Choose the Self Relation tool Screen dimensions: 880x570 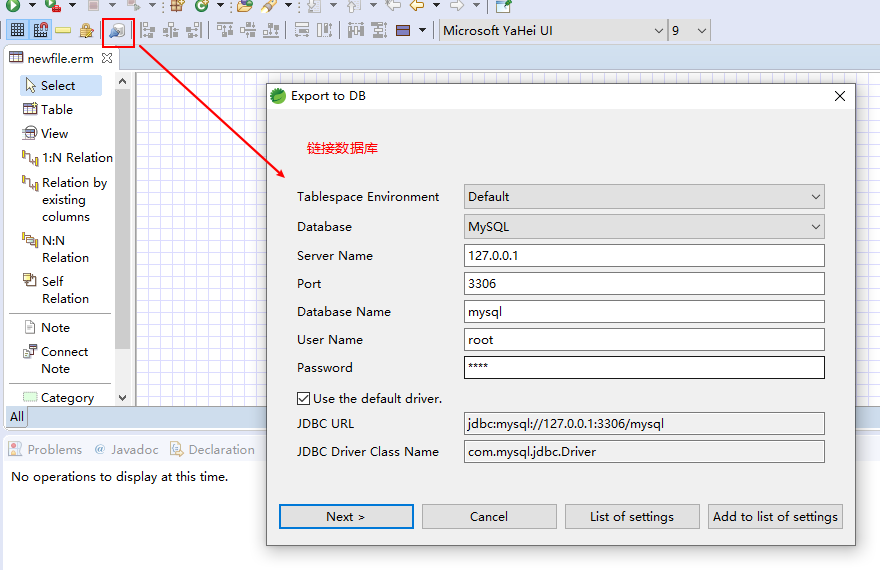(x=56, y=289)
